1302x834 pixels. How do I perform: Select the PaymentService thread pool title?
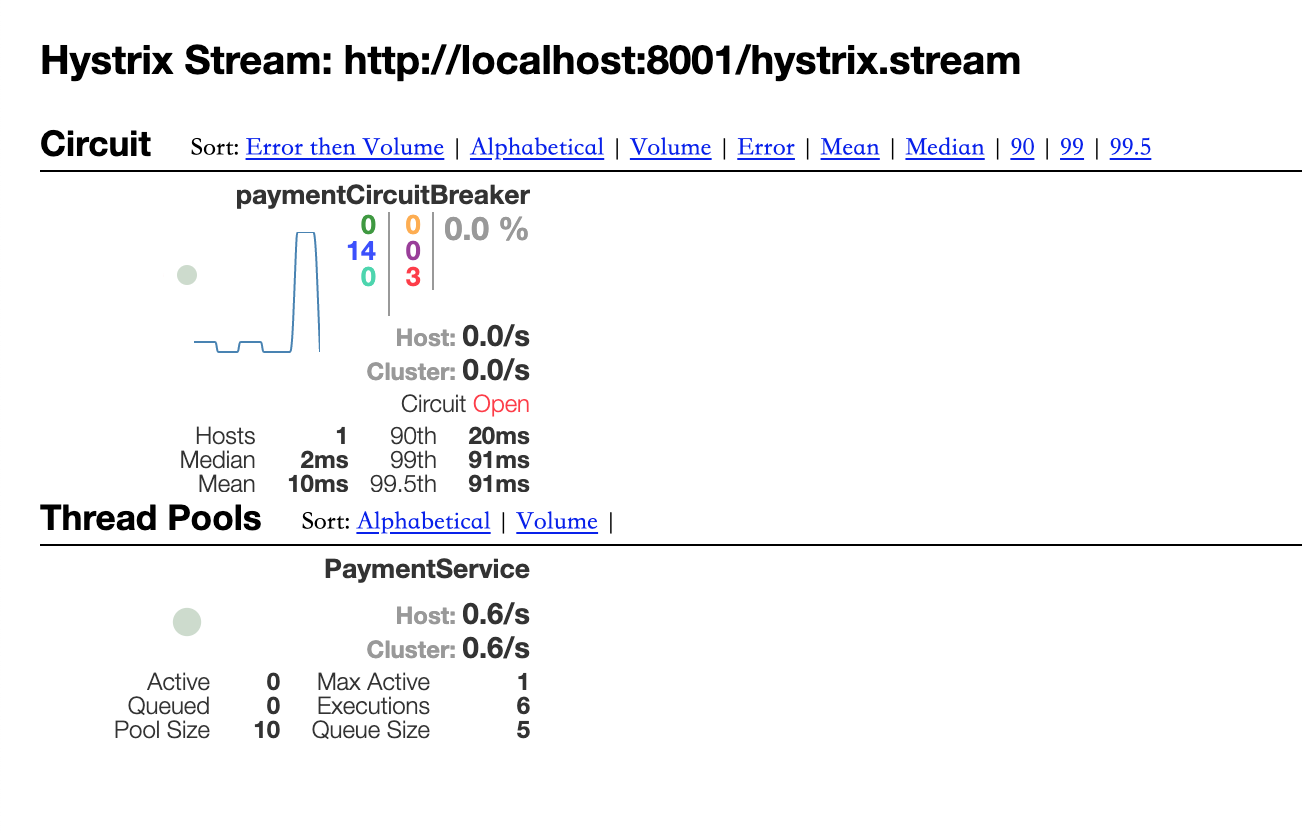coord(427,570)
